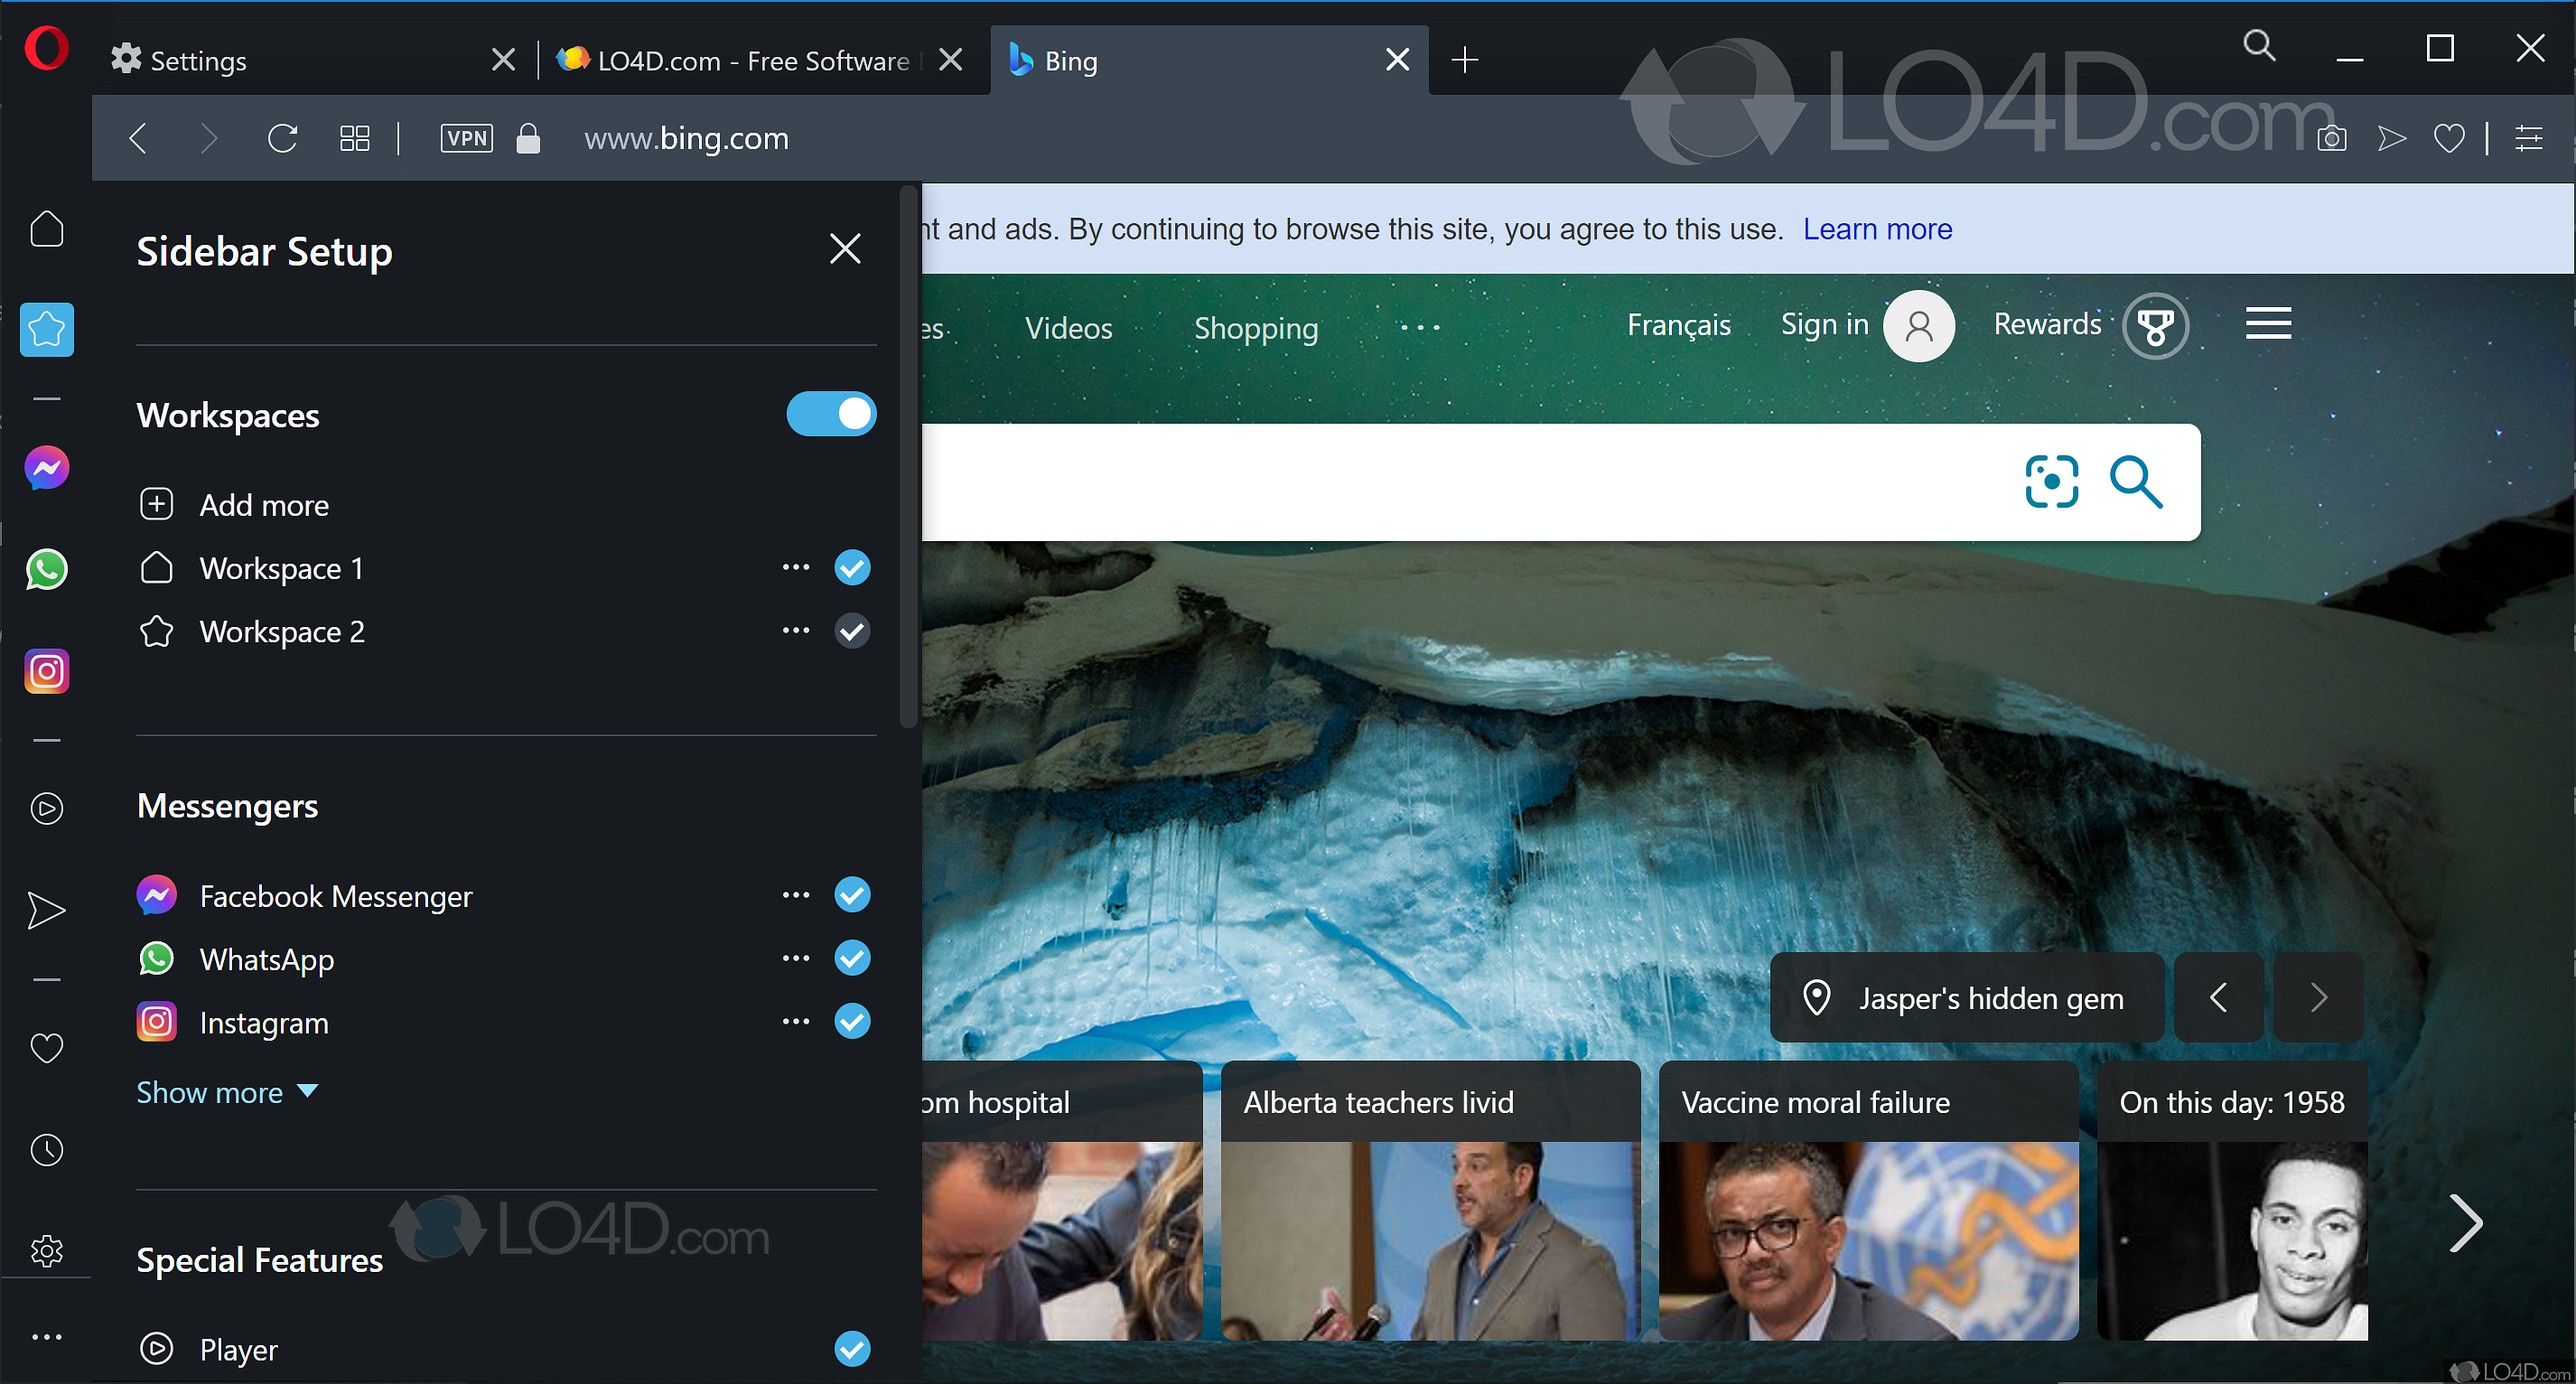2576x1384 pixels.
Task: Open Facebook Messenger in sidebar
Action: click(x=46, y=468)
